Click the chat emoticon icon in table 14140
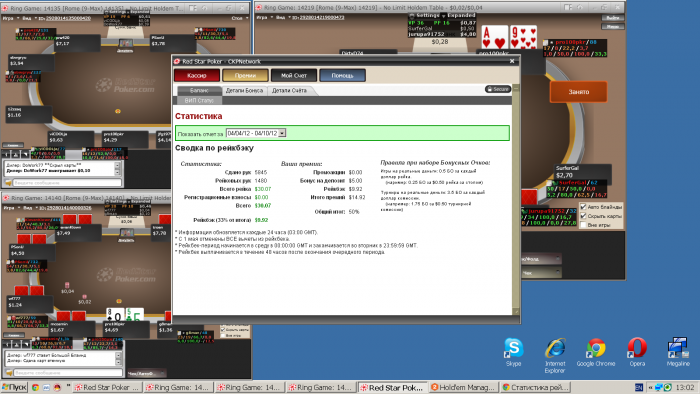This screenshot has height=394, width=700. (x=8, y=373)
